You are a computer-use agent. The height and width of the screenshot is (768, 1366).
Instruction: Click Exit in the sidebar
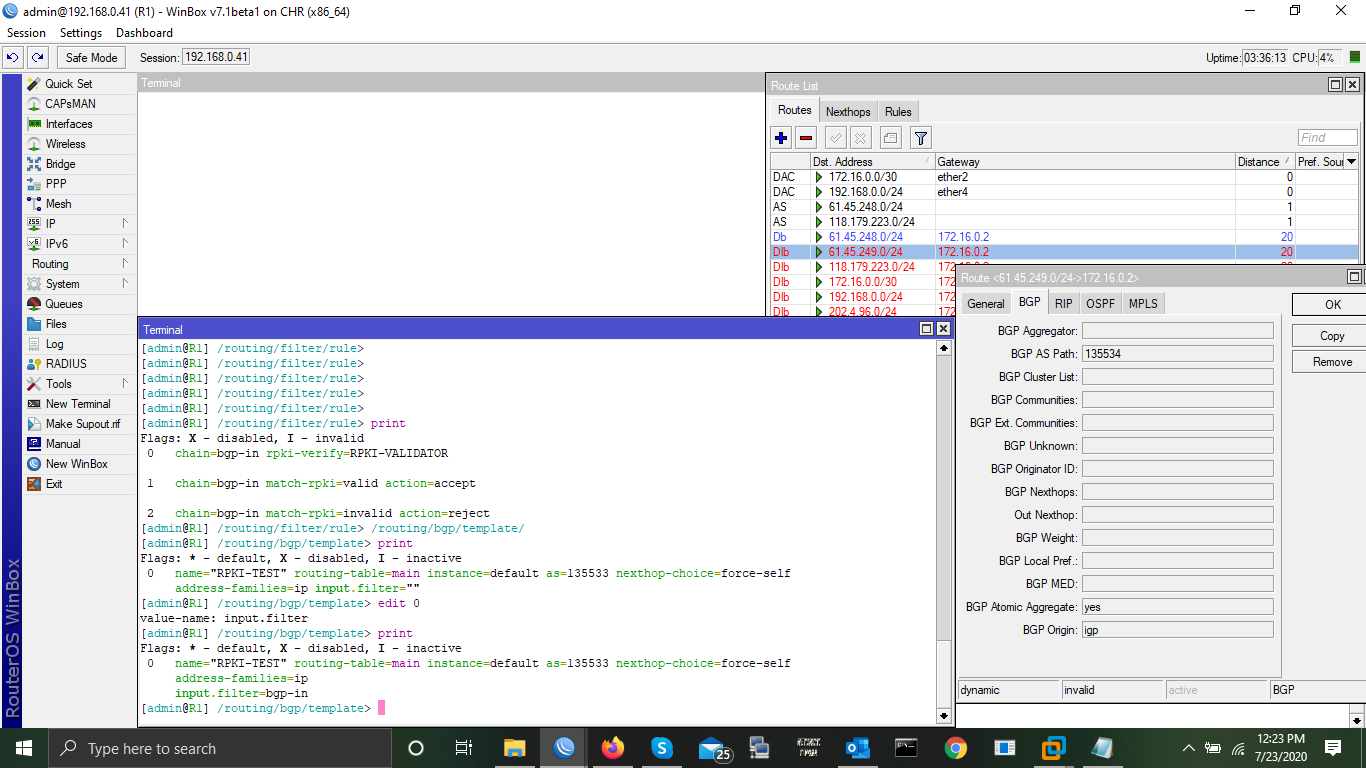[x=80, y=484]
